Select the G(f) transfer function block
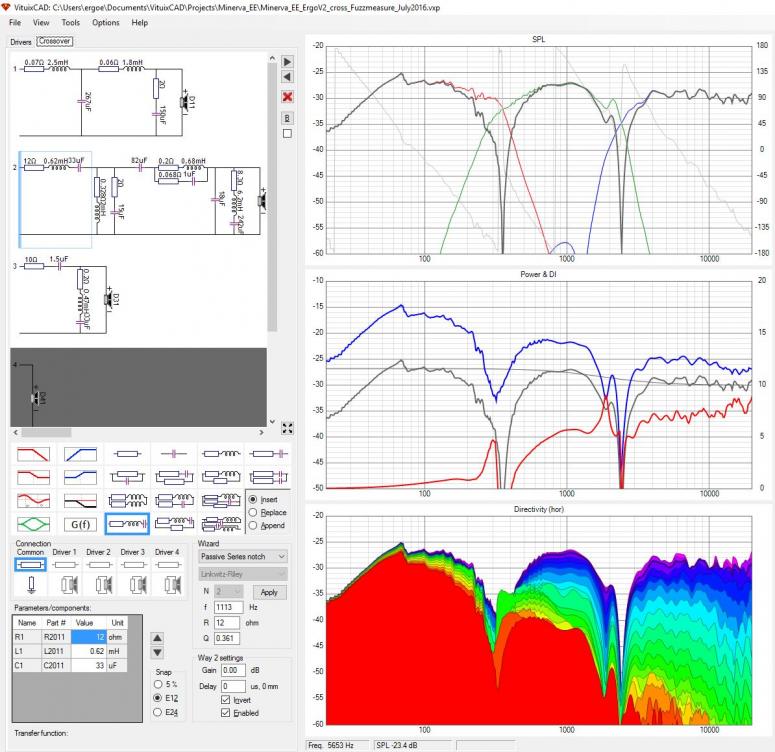Viewport: 775px width, 752px height. coord(81,524)
